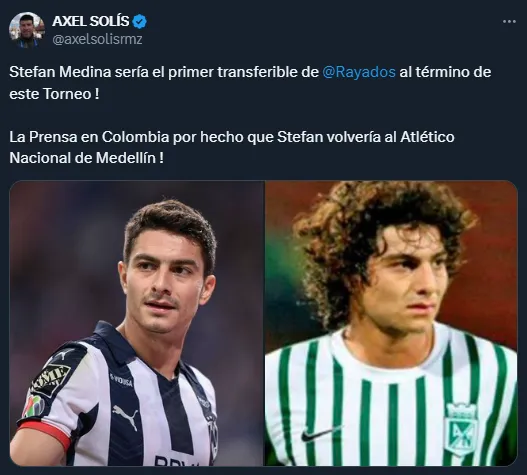527x475 pixels.
Task: Click the blue verified badge
Action: (x=139, y=21)
